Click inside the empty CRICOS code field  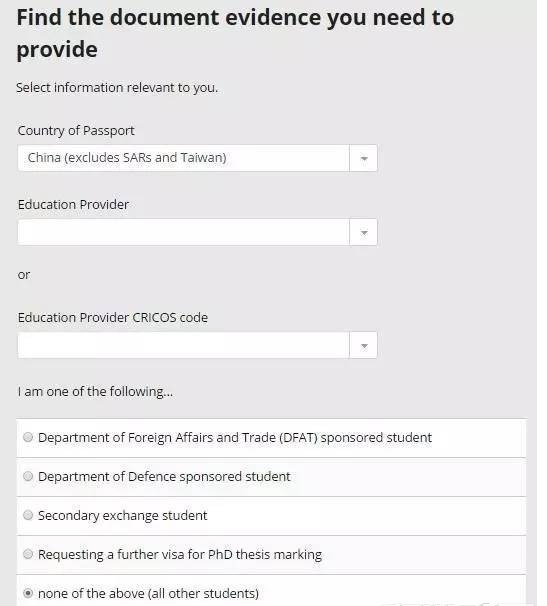pyautogui.click(x=183, y=345)
